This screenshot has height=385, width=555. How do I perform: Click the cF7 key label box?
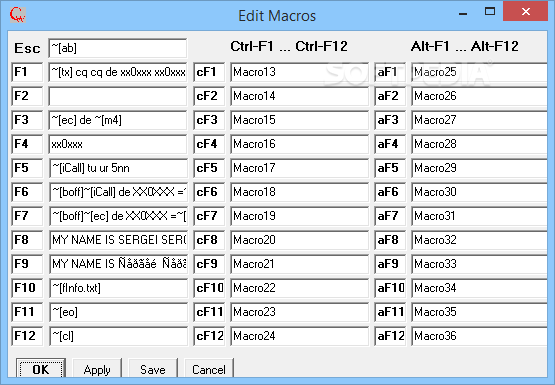[209, 216]
